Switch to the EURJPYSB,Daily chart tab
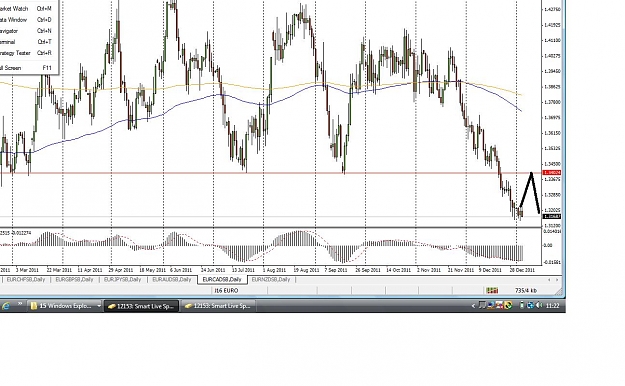625x386 pixels. point(122,280)
